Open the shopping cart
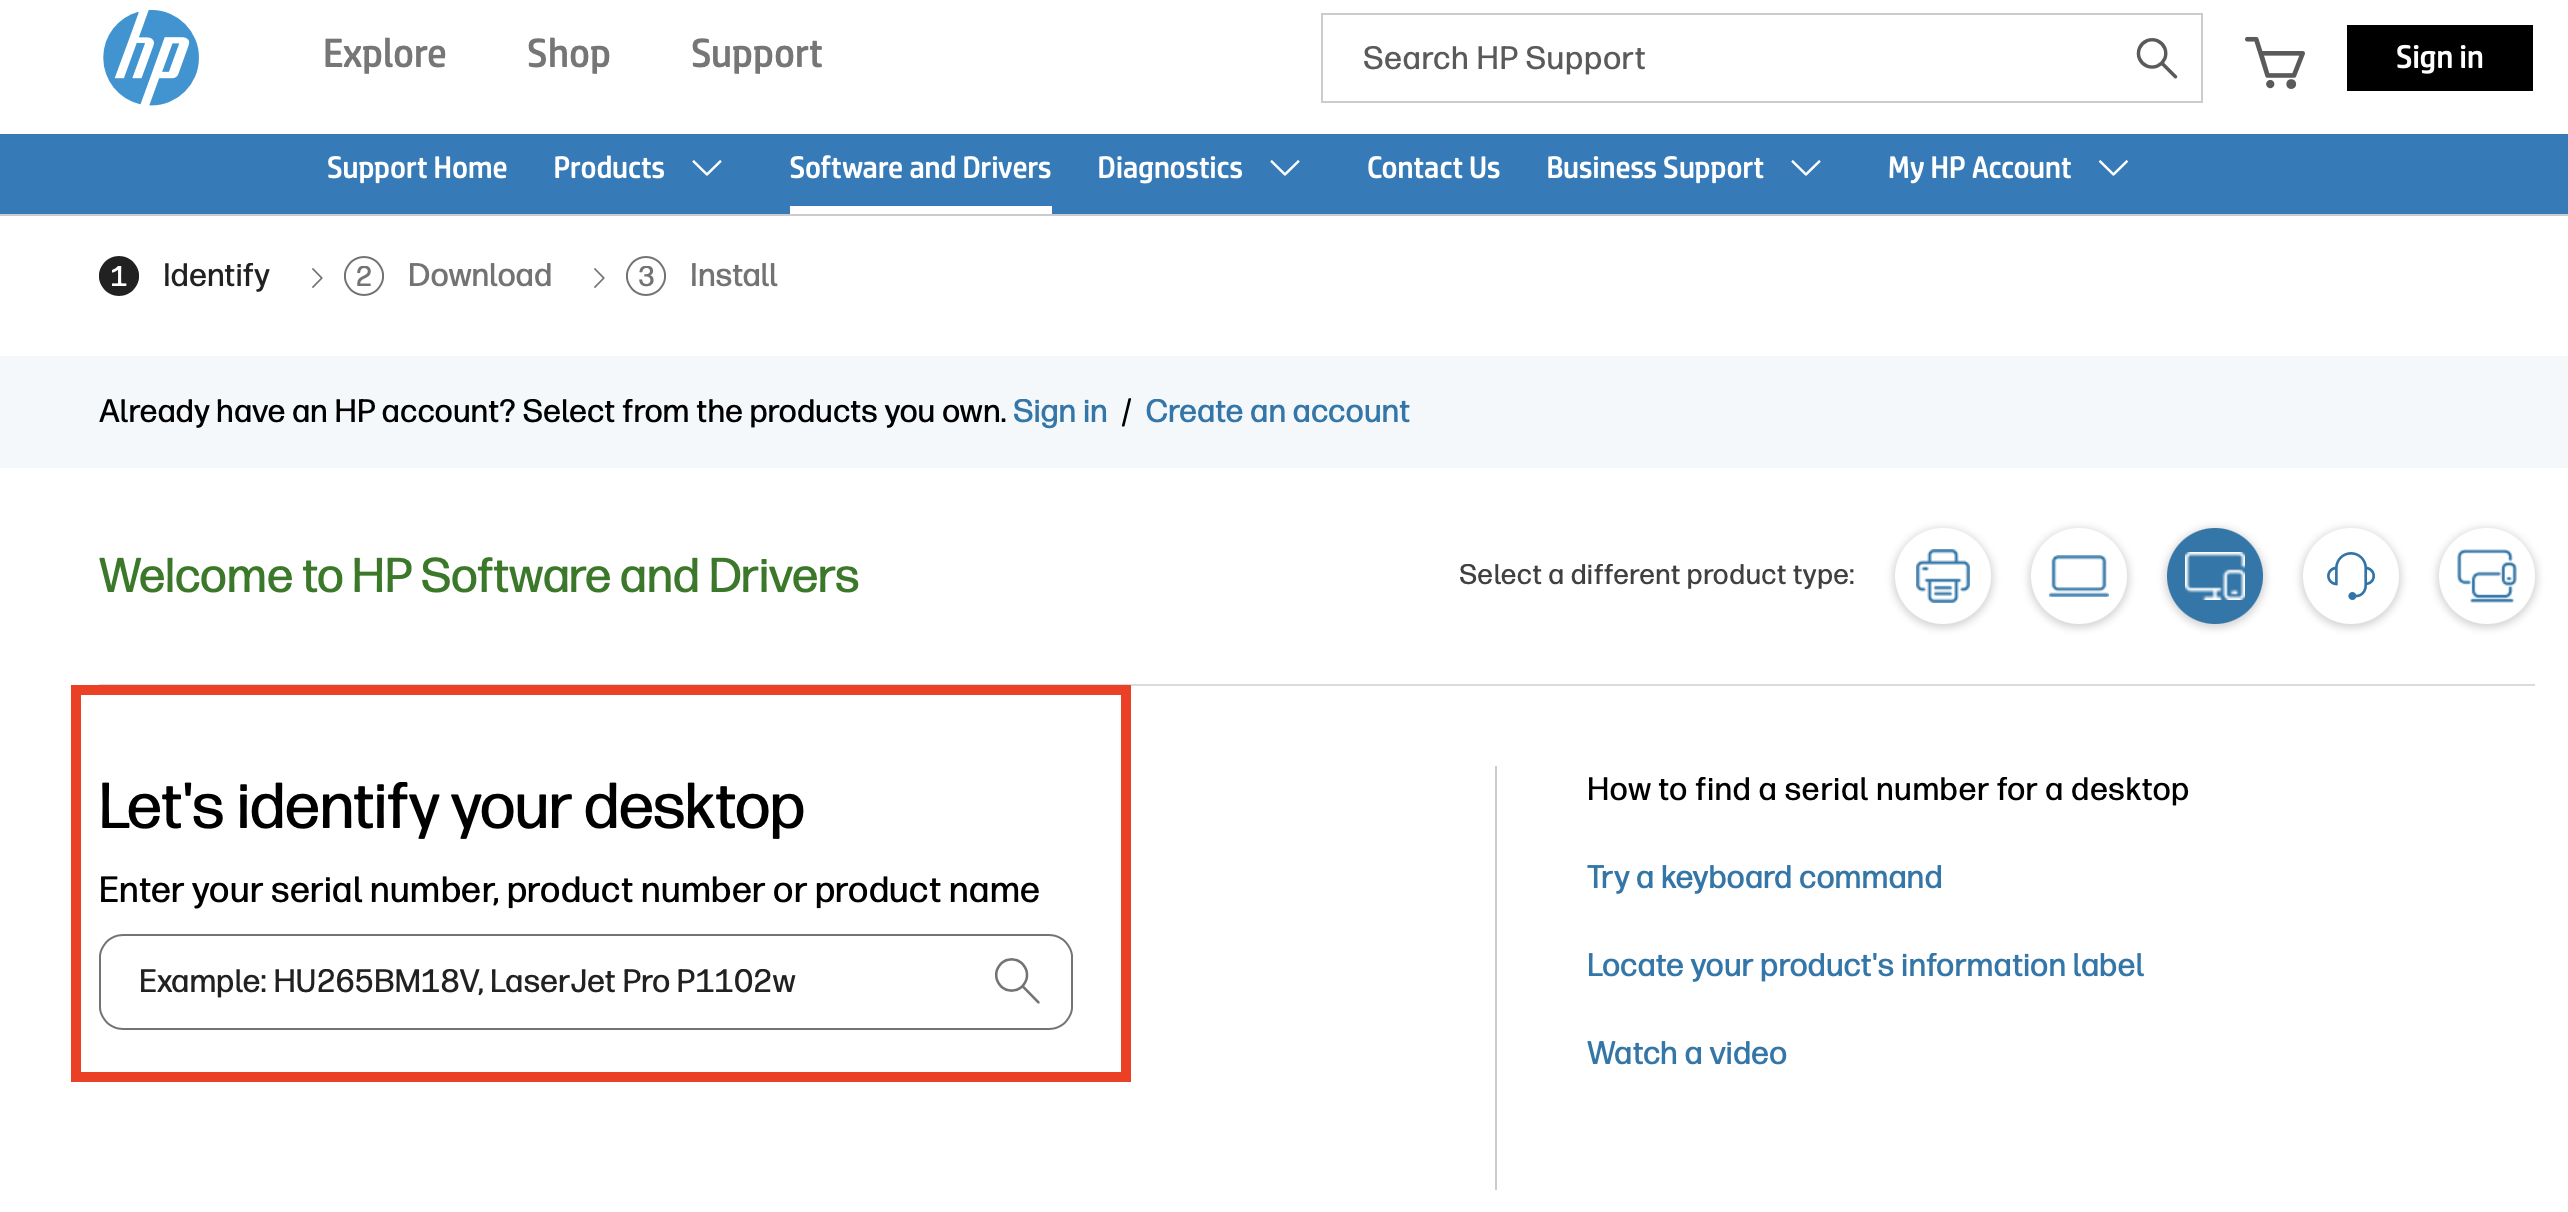 pos(2276,62)
